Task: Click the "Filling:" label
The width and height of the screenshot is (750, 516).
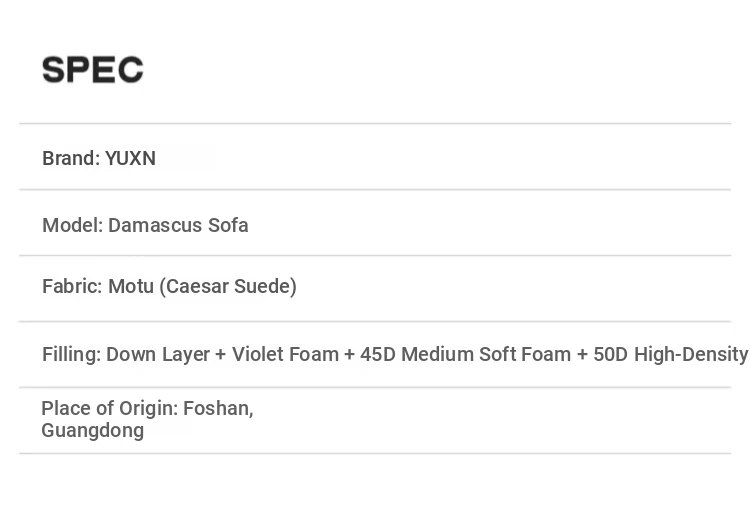Action: coord(71,354)
